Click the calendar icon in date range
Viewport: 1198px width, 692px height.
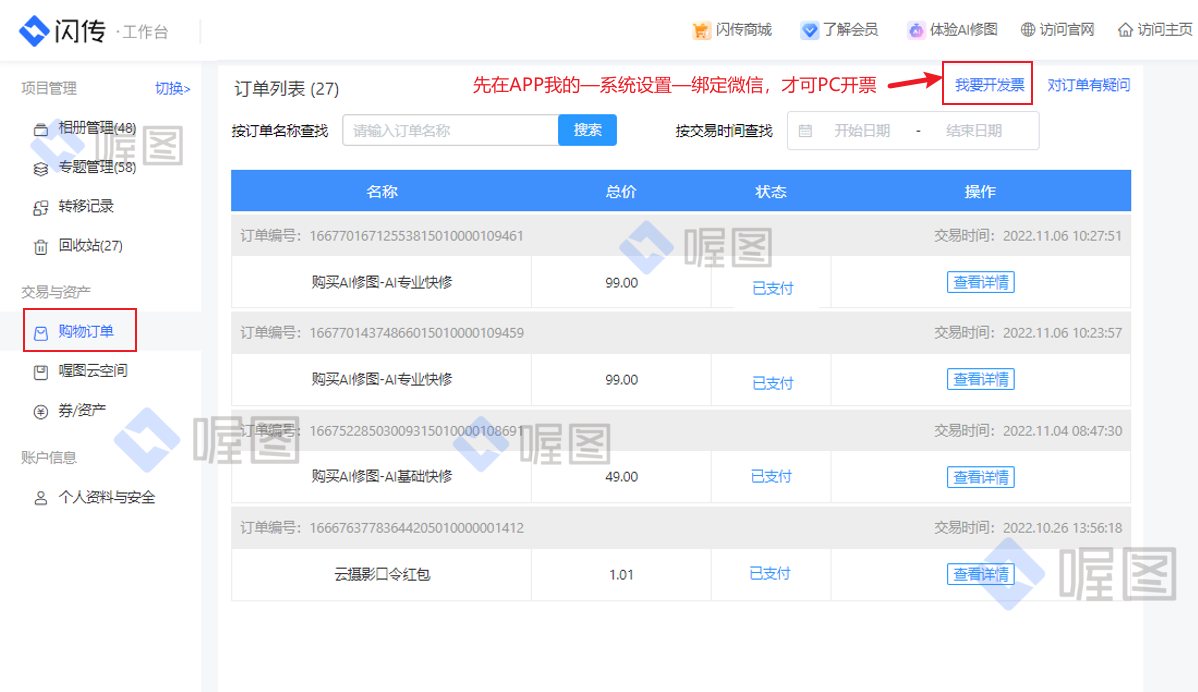pos(805,131)
